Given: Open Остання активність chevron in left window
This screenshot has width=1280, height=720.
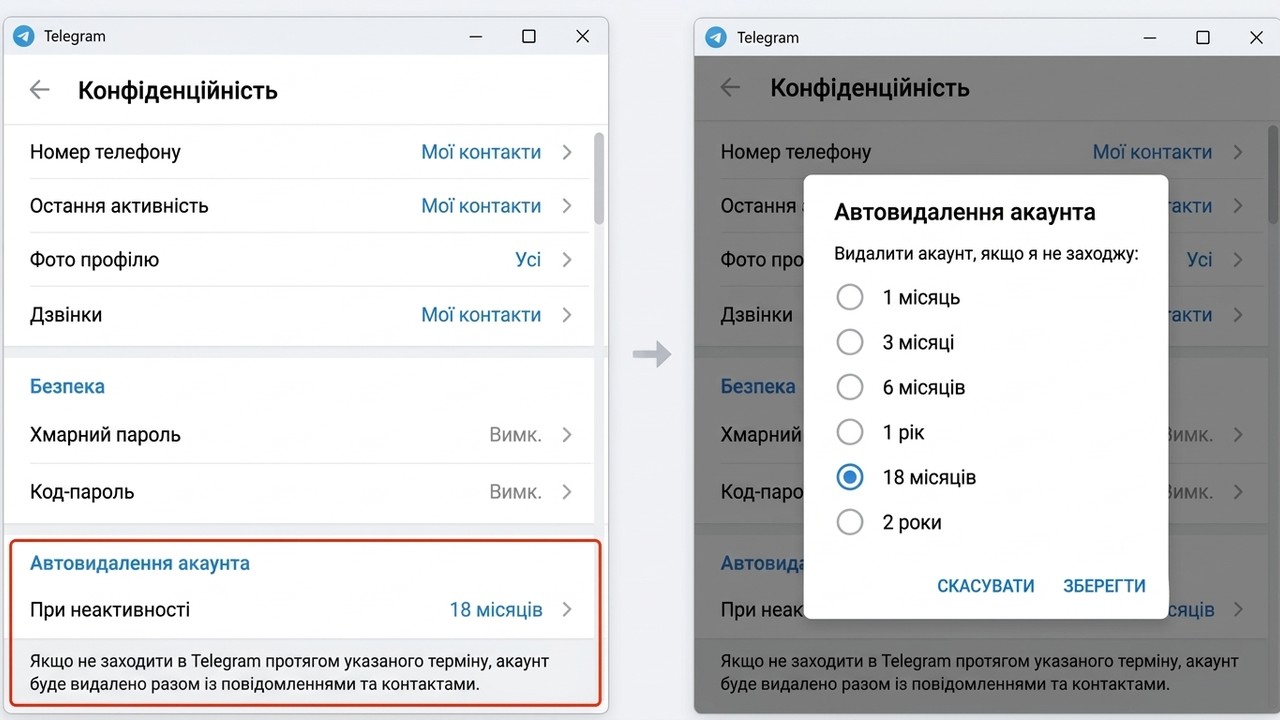Looking at the screenshot, I should pos(567,206).
